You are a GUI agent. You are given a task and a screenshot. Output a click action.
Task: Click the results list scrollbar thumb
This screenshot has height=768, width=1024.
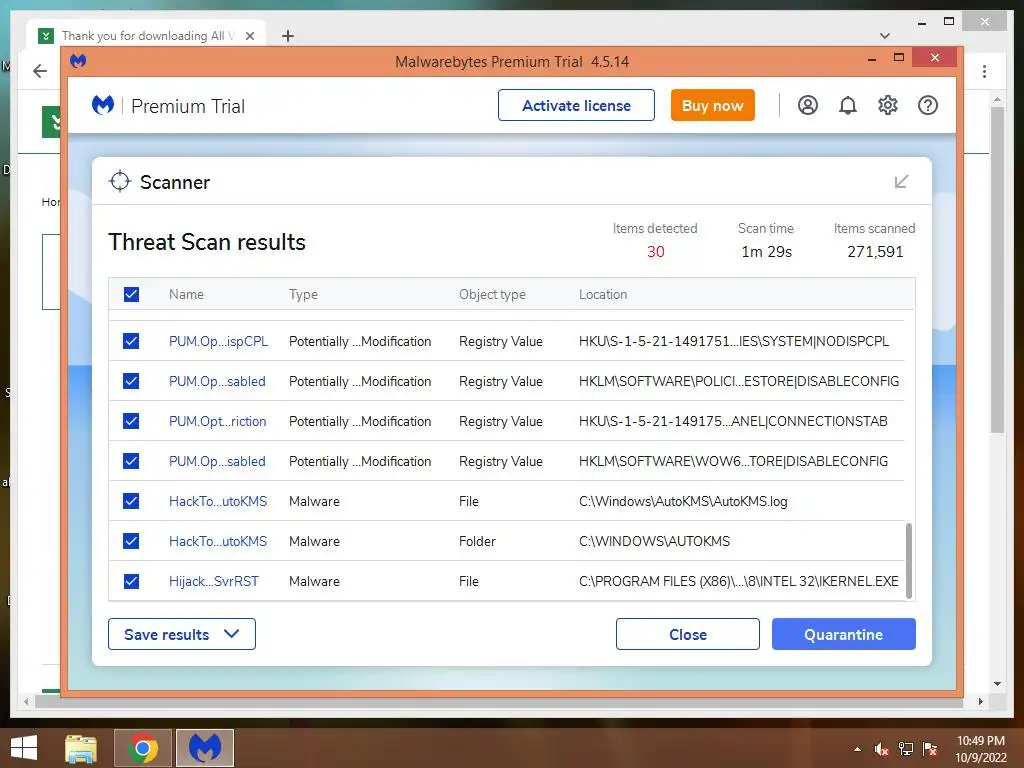tap(908, 560)
